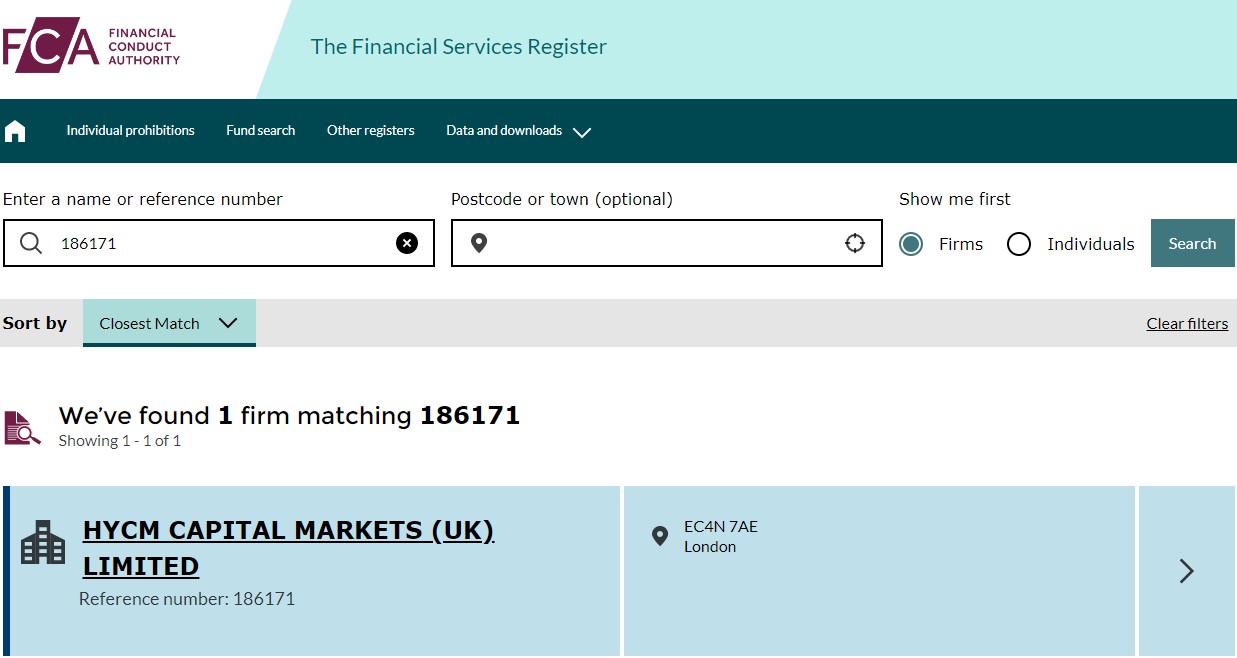
Task: Click the Clear filters link
Action: coord(1187,324)
